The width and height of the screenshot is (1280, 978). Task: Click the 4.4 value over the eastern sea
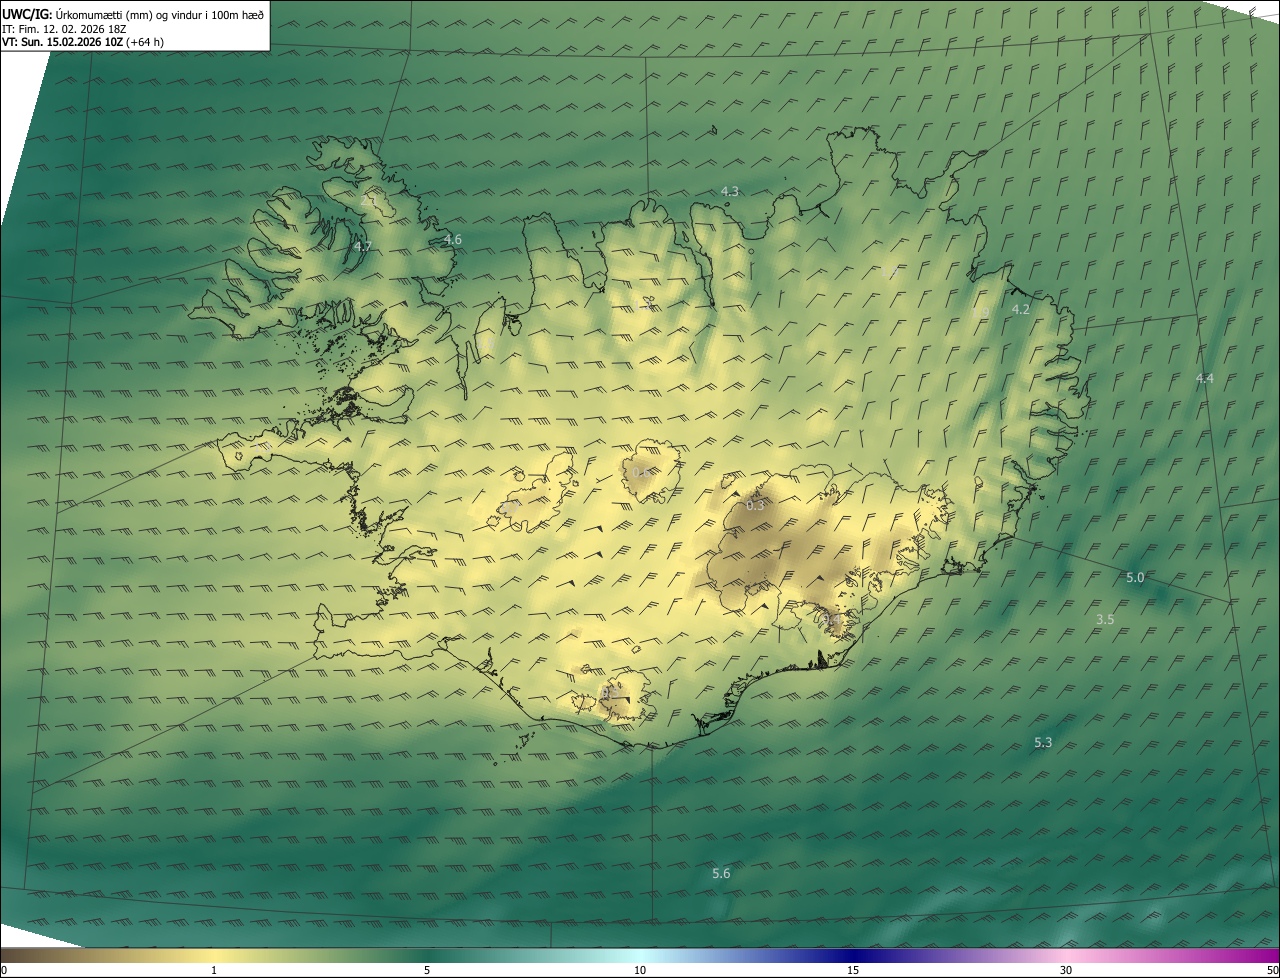pyautogui.click(x=1205, y=378)
